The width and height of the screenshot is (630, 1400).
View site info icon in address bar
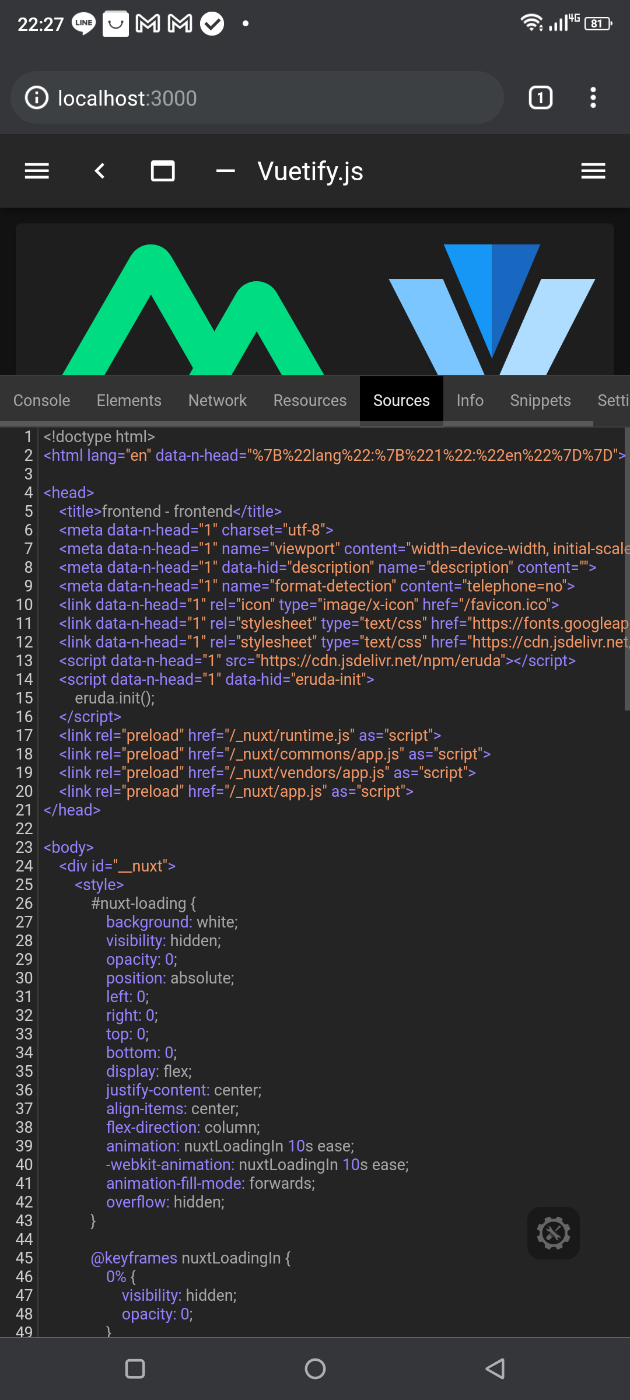36,98
